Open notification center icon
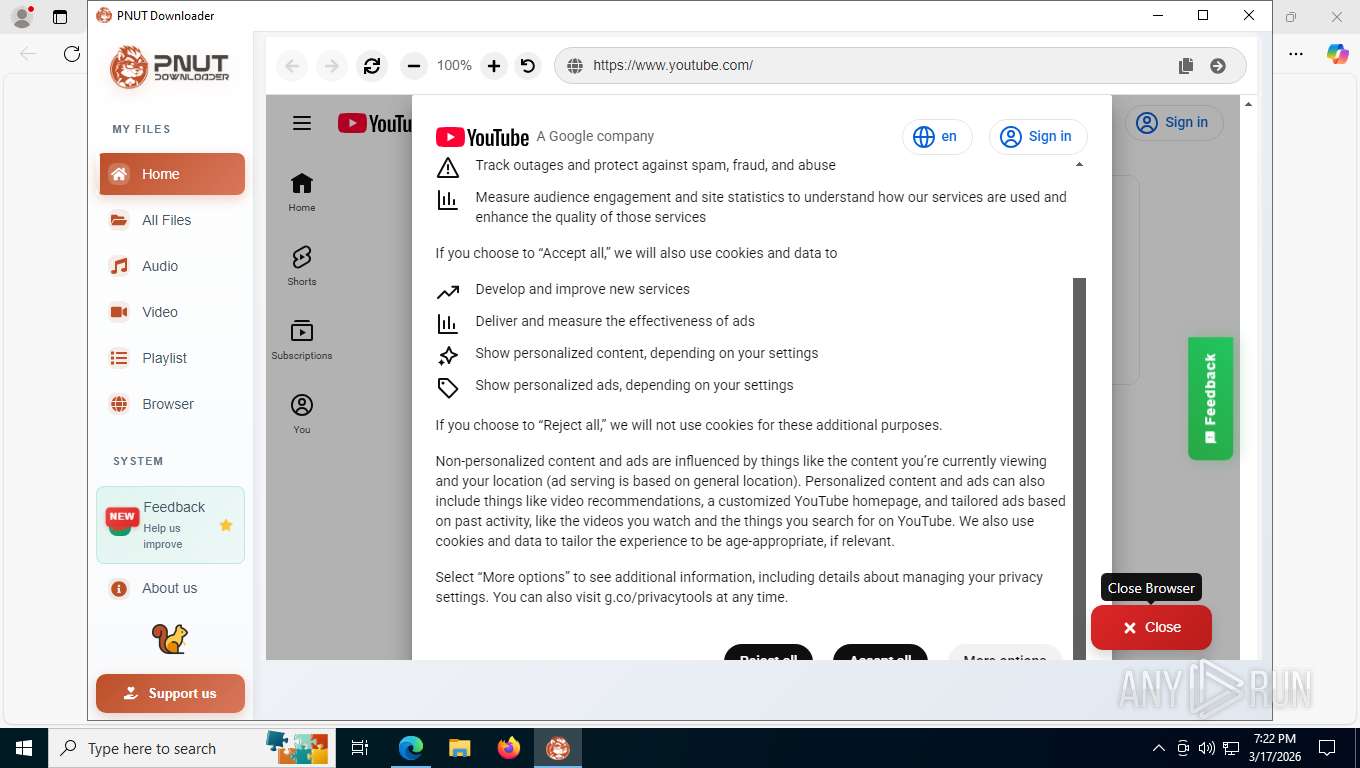Screen dimensions: 1360x768 pyautogui.click(x=1327, y=748)
